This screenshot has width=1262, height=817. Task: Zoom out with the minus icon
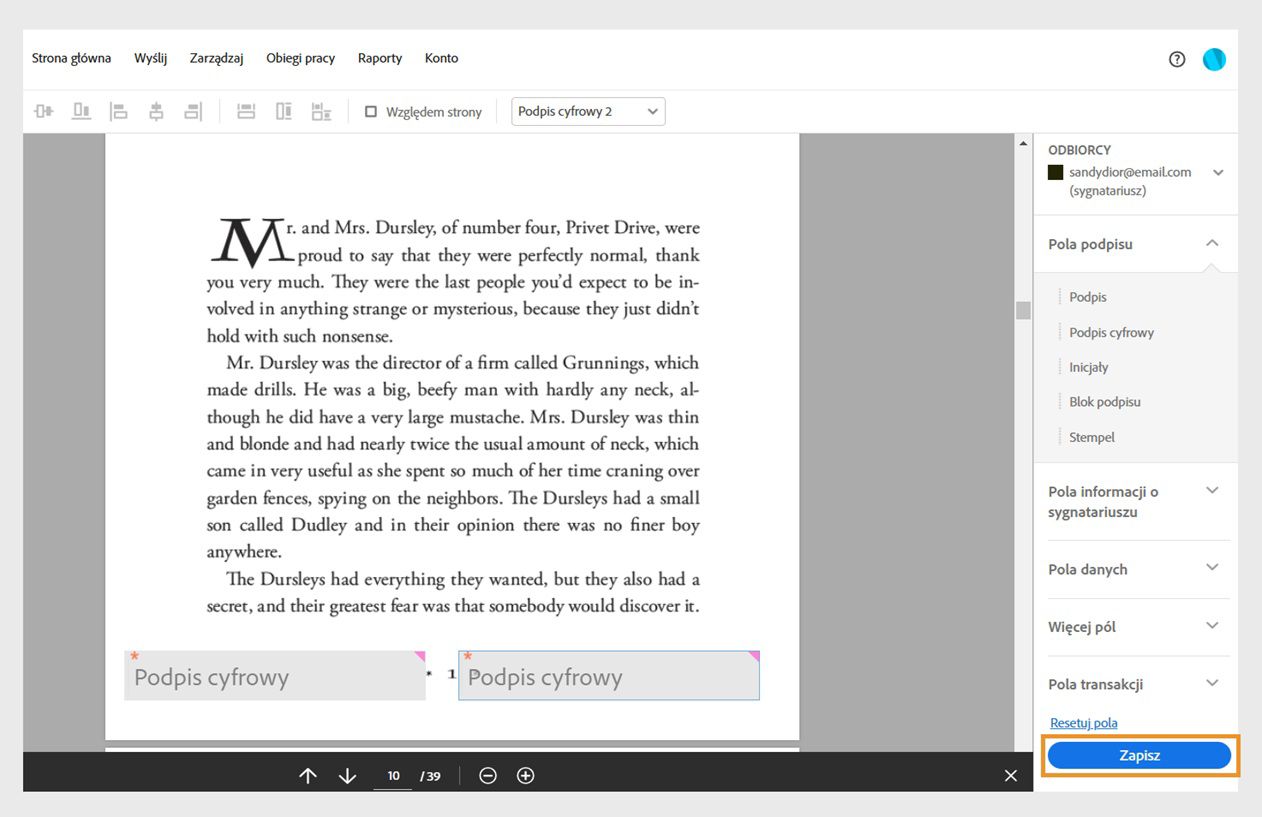click(488, 776)
